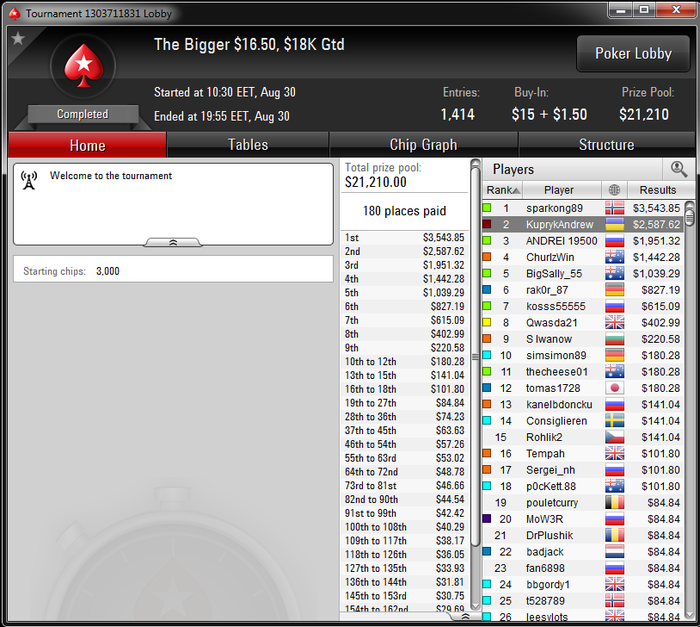Screen dimensions: 700x627
Task: Open the player search magnifier icon
Action: [x=679, y=169]
